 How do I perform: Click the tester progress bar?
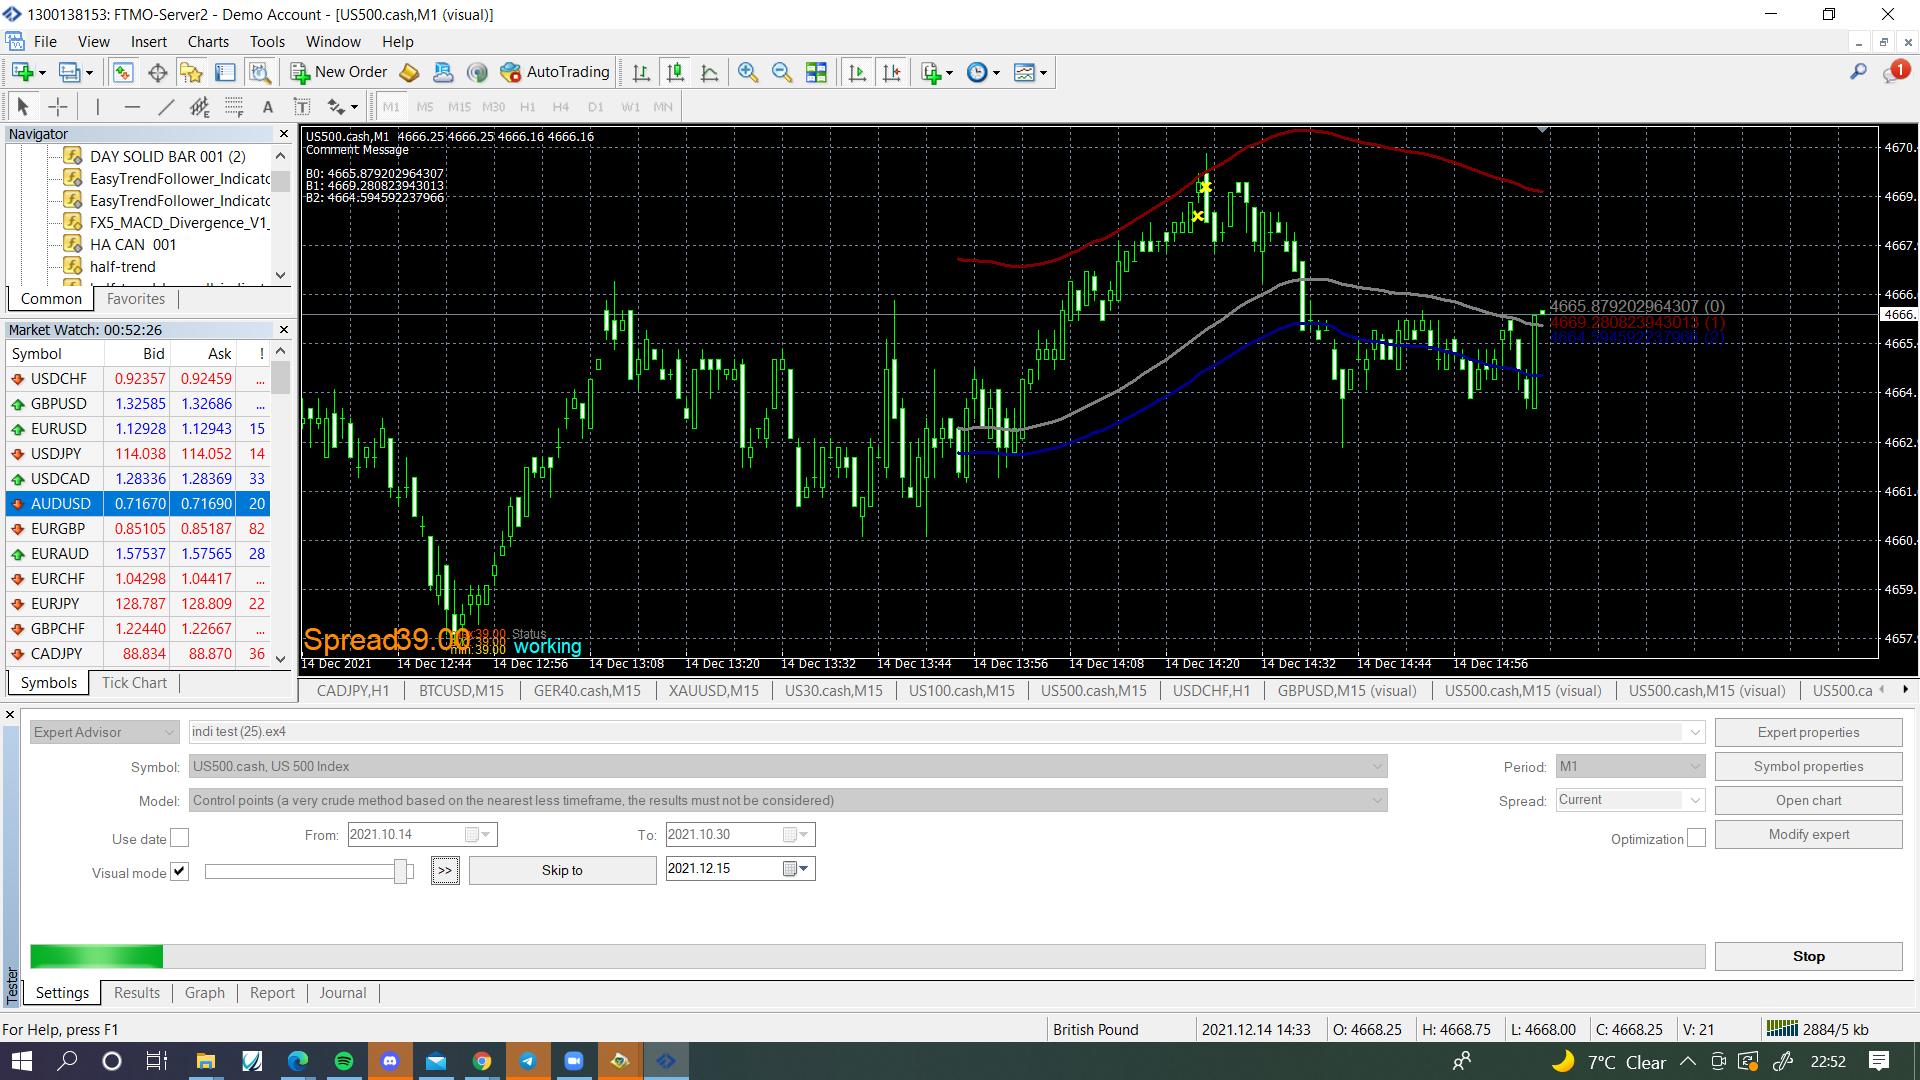pos(867,956)
